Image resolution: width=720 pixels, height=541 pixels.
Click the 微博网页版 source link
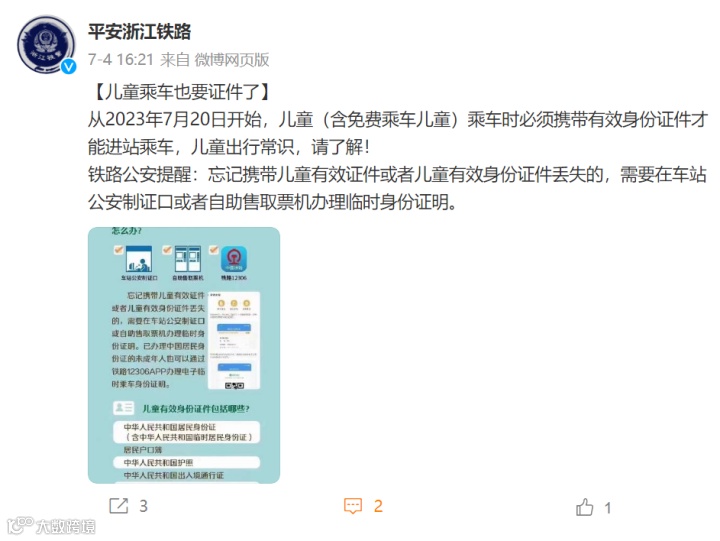pyautogui.click(x=232, y=60)
